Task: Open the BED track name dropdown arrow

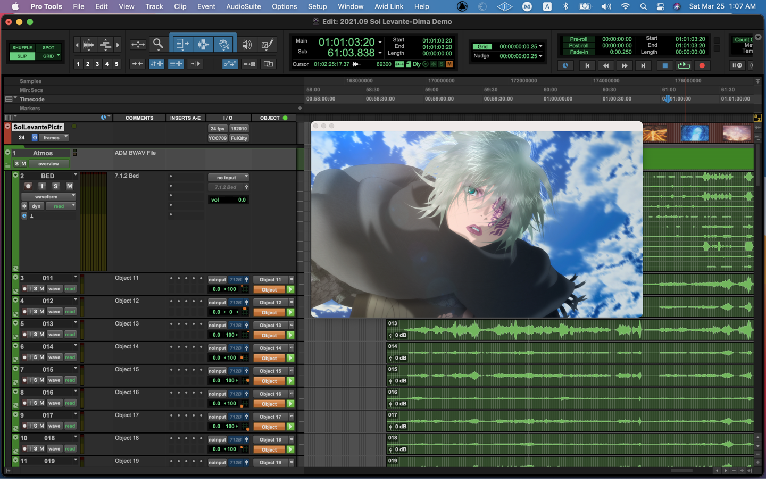Action: pos(75,175)
